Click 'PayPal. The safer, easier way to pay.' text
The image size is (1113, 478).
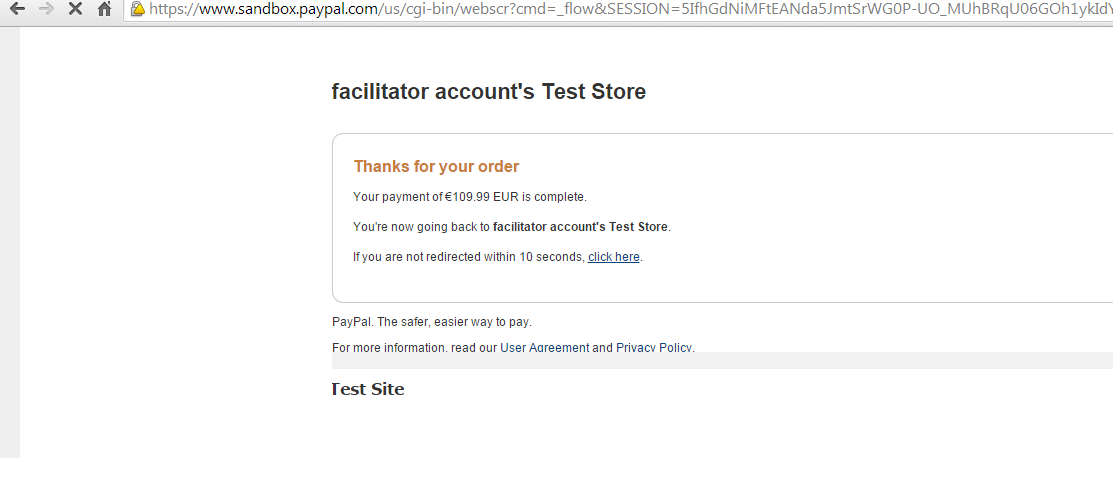point(432,322)
